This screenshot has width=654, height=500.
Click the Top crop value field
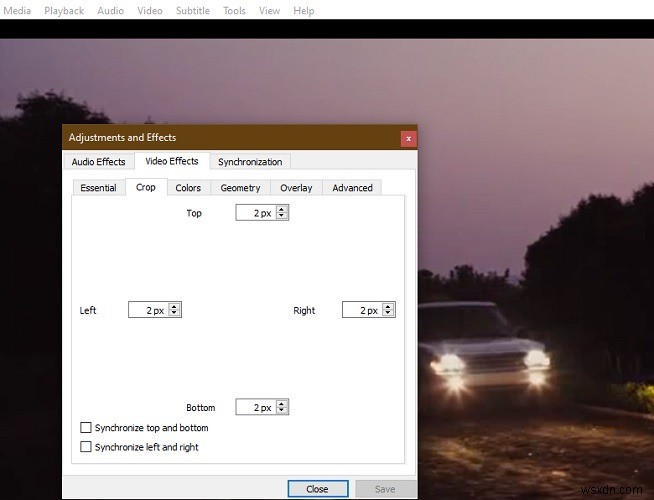pos(256,213)
